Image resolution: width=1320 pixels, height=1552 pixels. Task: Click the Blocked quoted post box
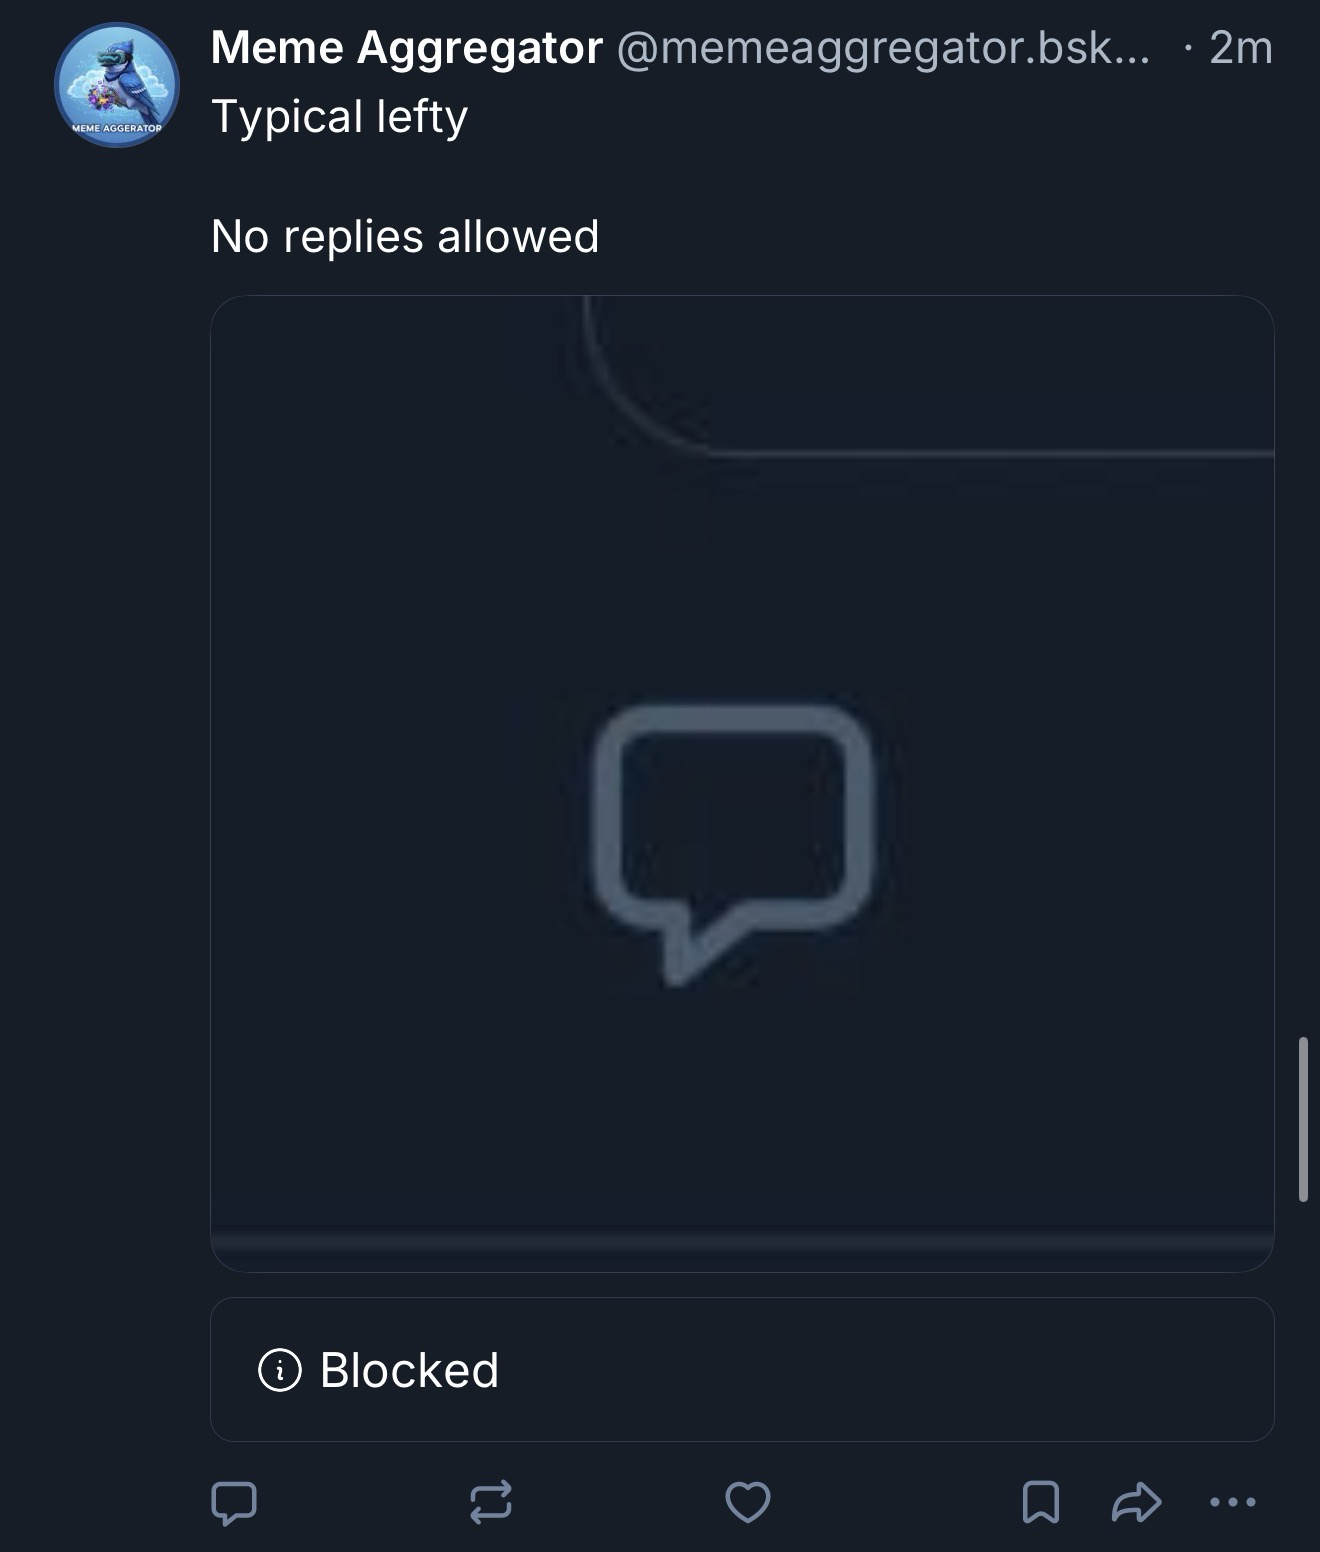click(x=742, y=1369)
